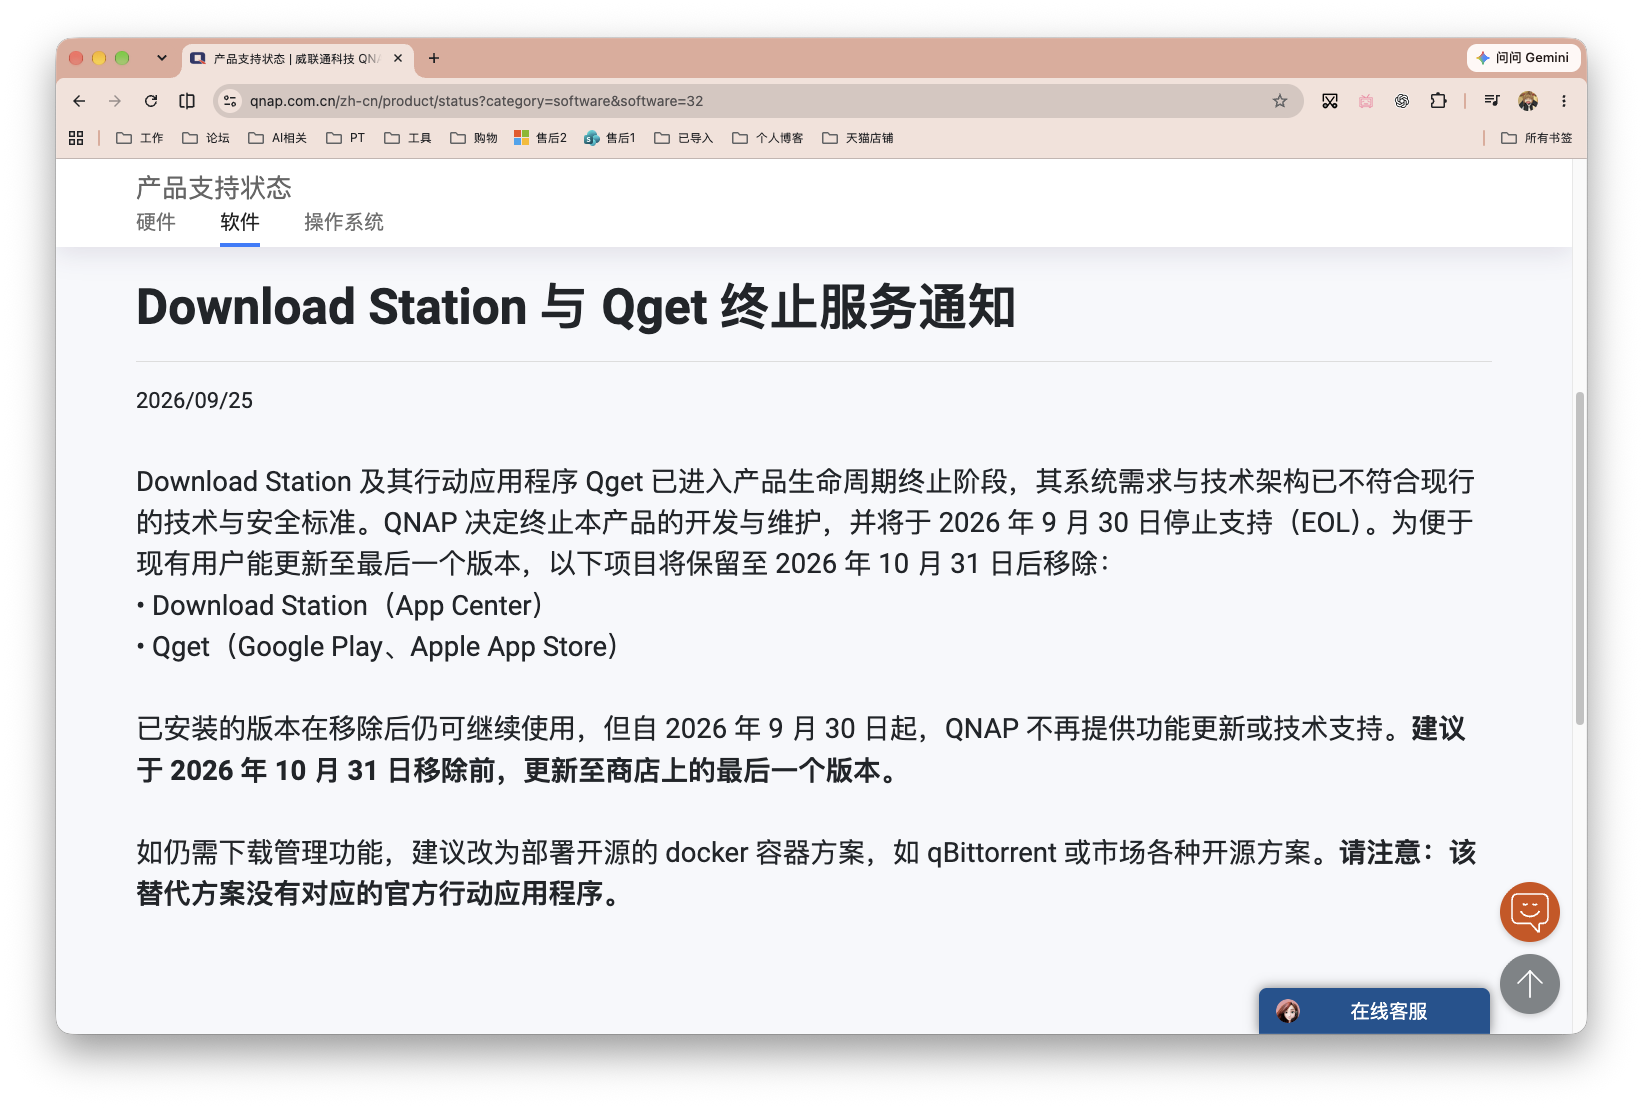The image size is (1643, 1108).
Task: Open a new browser tab
Action: click(434, 58)
